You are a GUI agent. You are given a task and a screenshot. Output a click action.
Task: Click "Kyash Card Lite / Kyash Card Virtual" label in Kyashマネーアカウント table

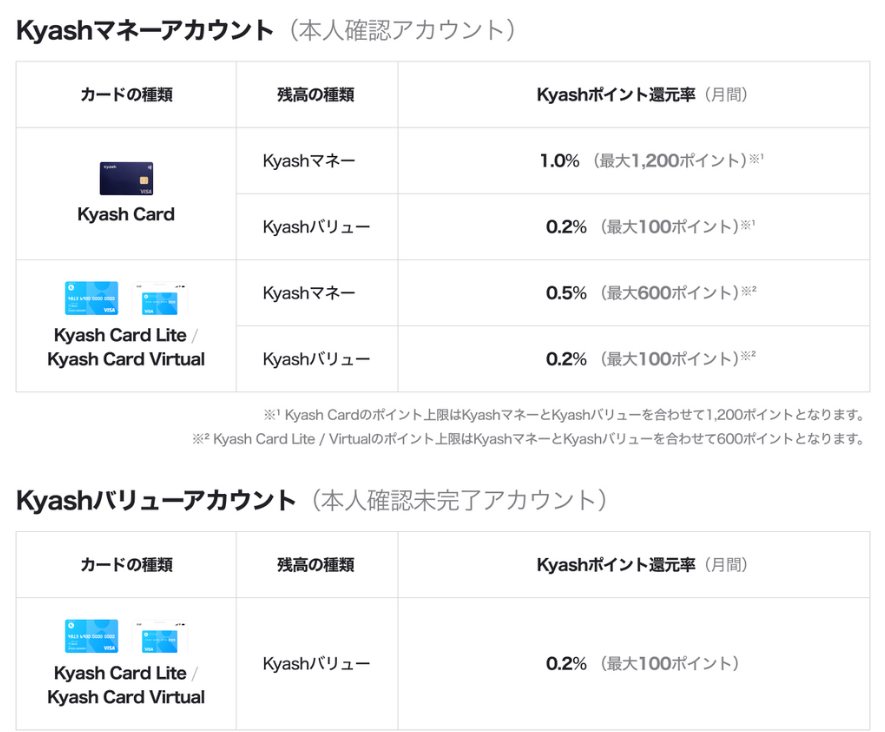126,347
